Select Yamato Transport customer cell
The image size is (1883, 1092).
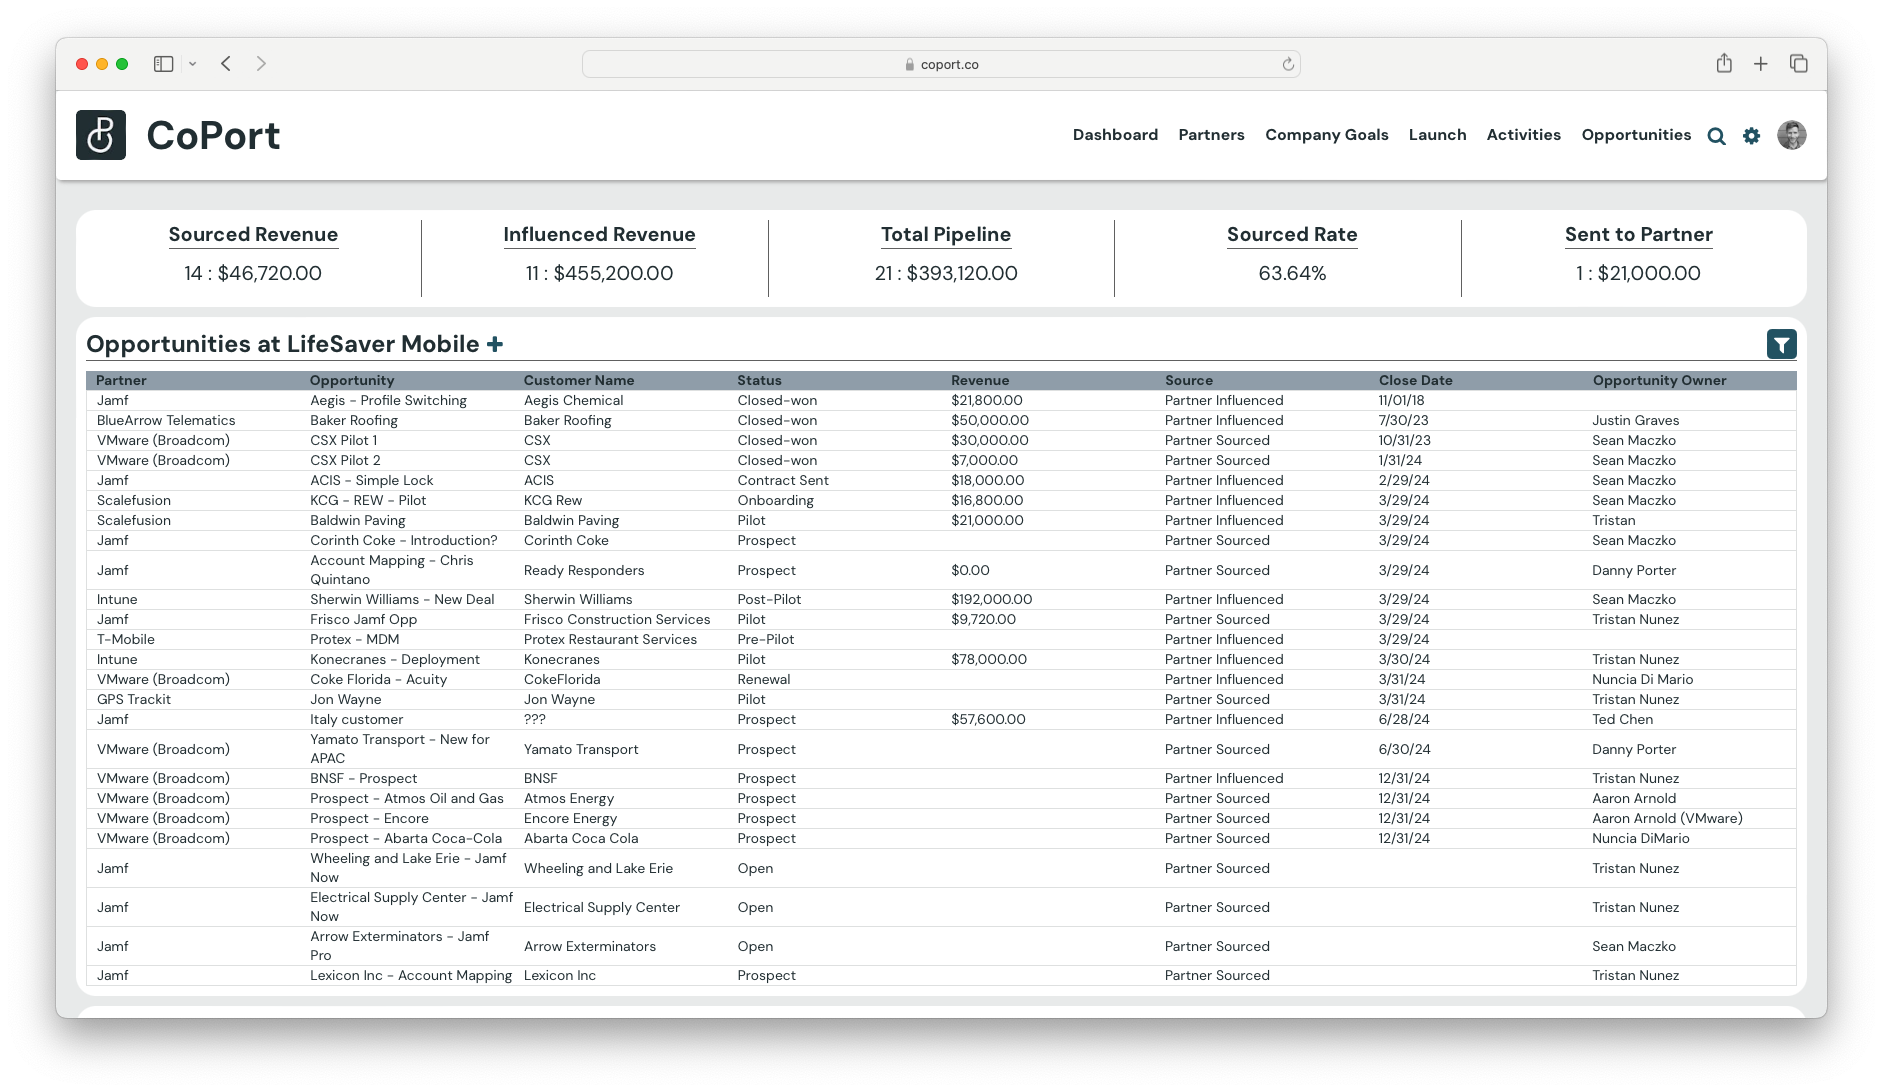click(x=581, y=750)
